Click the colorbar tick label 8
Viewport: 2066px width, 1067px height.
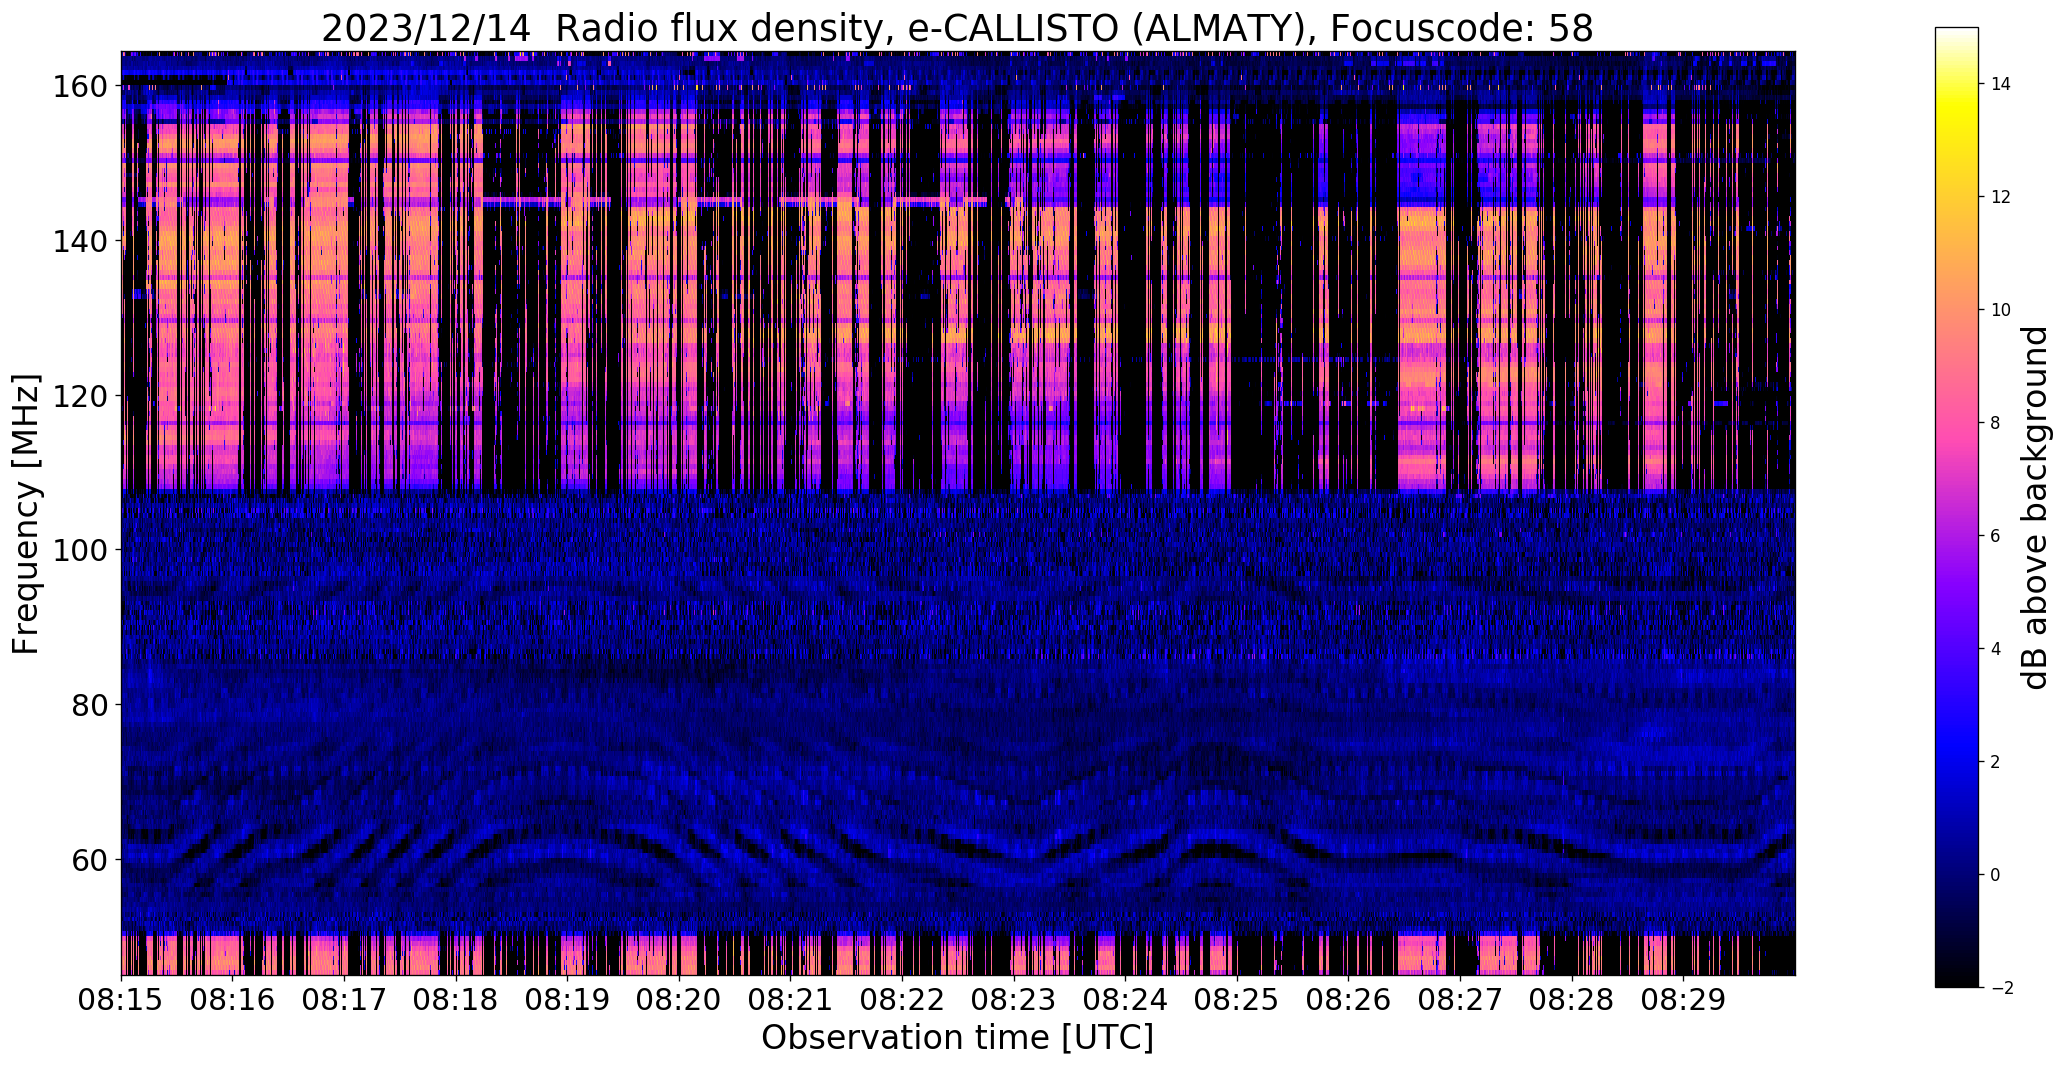[1996, 423]
